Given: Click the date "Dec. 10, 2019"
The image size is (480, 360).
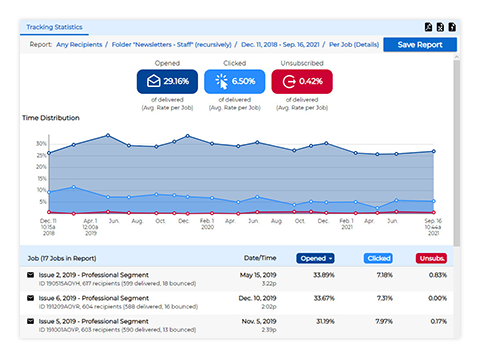Looking at the screenshot, I should tap(257, 298).
